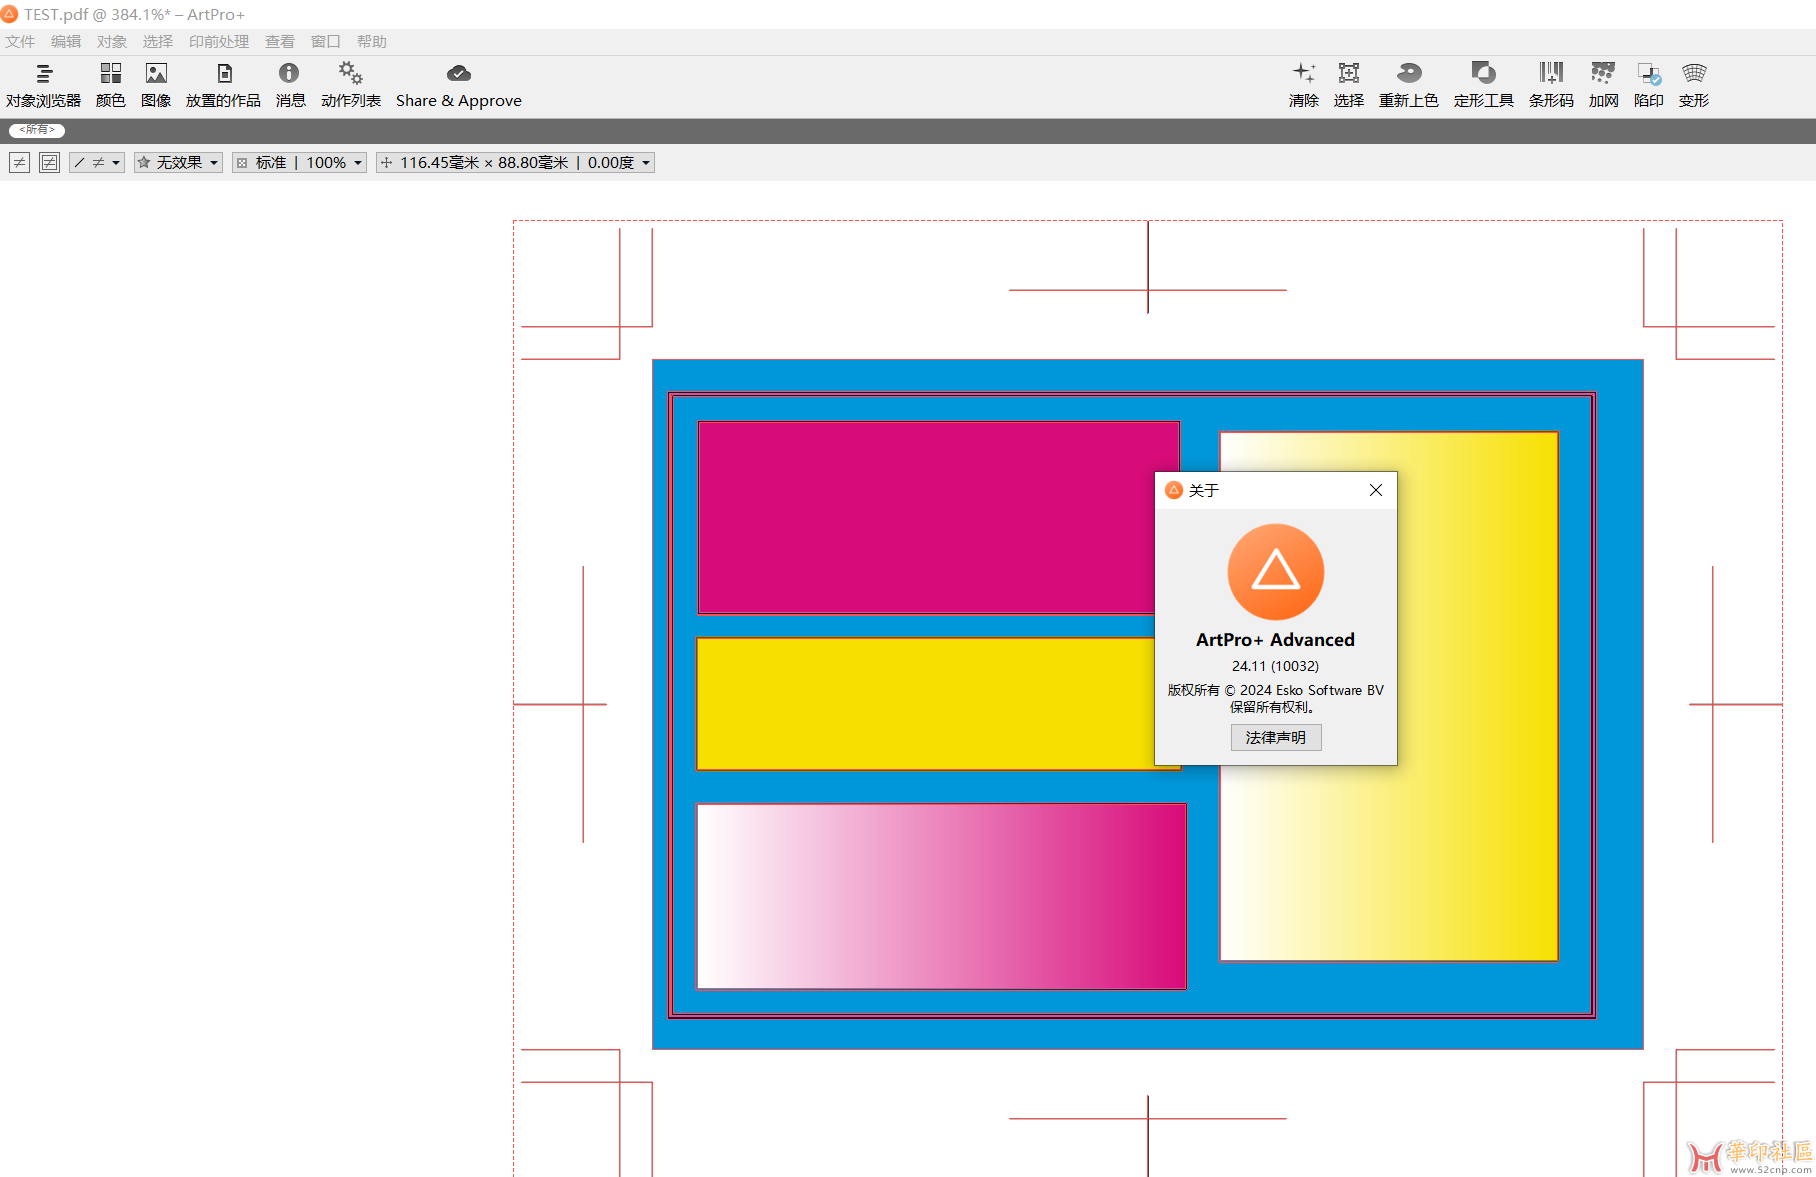Select the 加网 screening tool
Screen dimensions: 1816x1177
pos(1603,85)
